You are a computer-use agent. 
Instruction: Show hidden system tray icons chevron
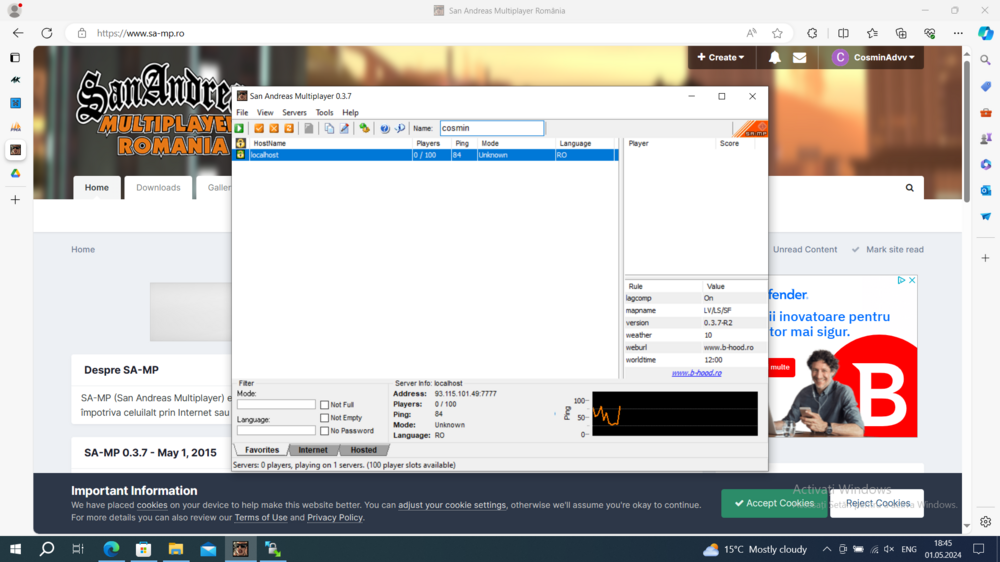[827, 549]
